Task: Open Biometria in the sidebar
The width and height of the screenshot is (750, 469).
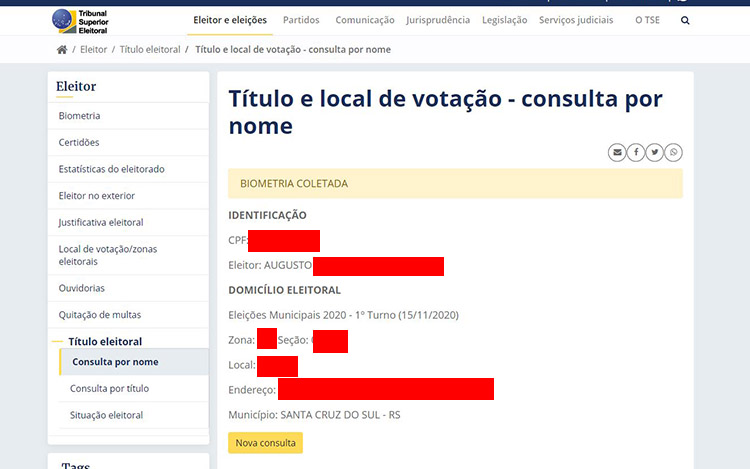Action: [x=128, y=116]
